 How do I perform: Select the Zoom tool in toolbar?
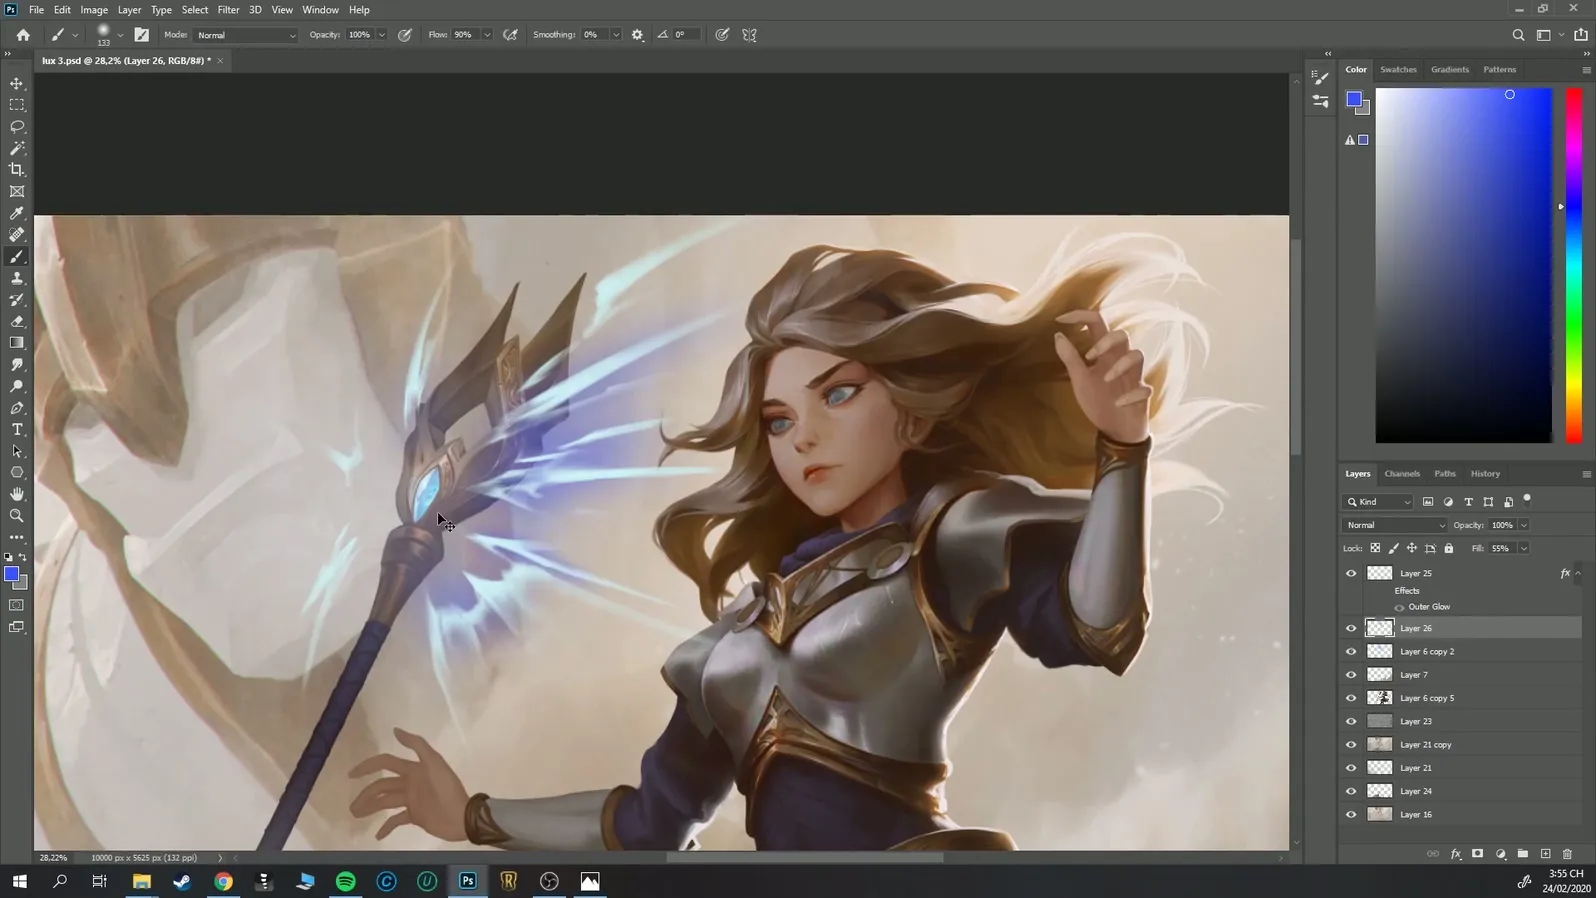(x=17, y=516)
